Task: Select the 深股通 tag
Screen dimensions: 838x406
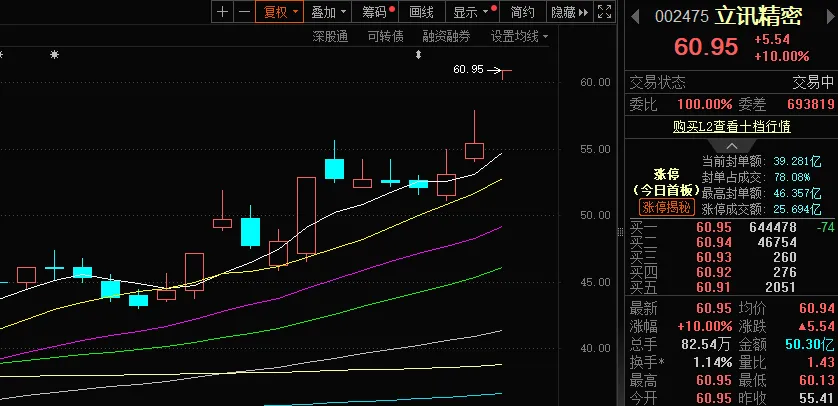Action: tap(330, 36)
